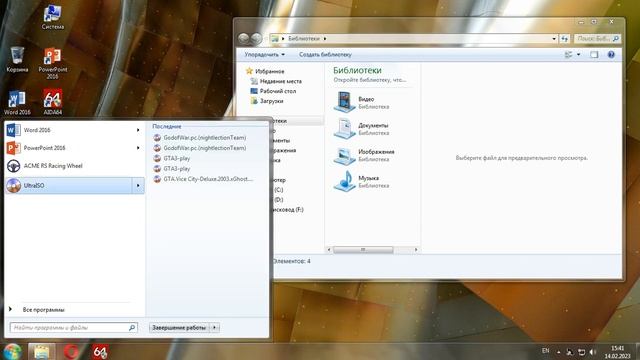Open shutdown options arrow

click(x=214, y=327)
